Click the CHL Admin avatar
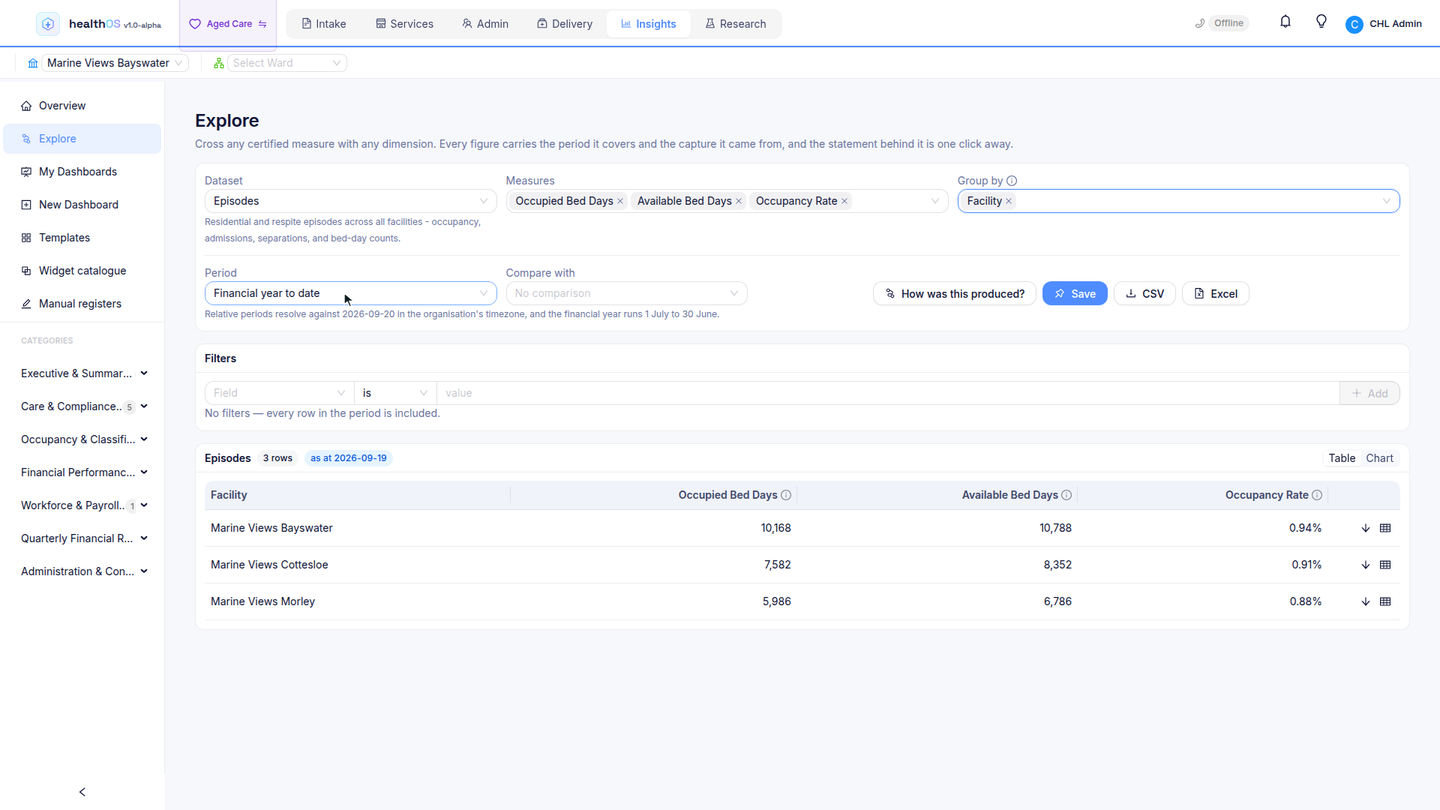Screen dimensions: 1440x810 pyautogui.click(x=1354, y=24)
